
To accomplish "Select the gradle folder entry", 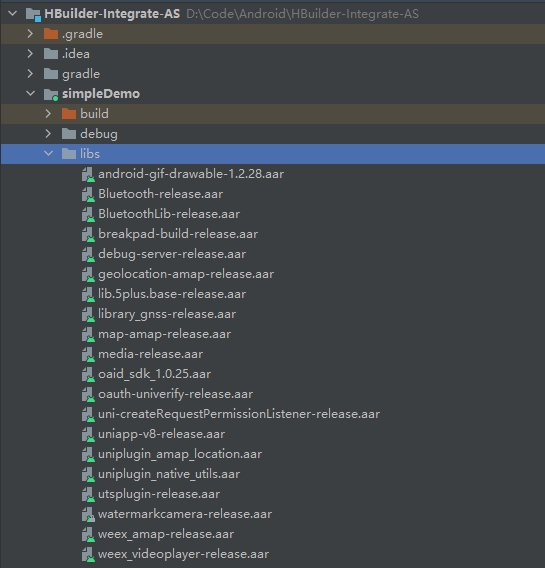I will (81, 74).
